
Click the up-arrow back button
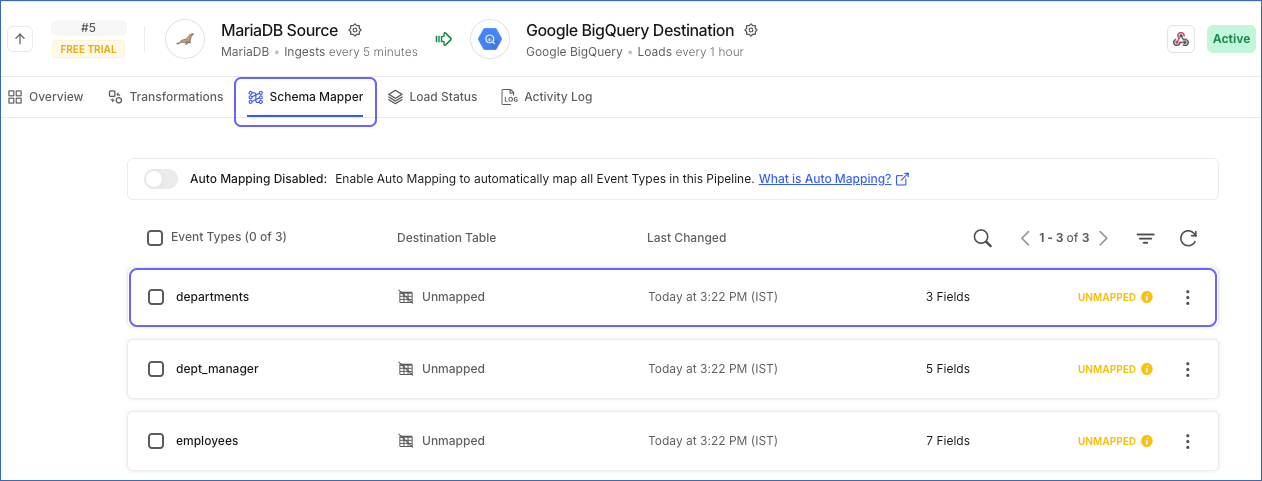21,39
